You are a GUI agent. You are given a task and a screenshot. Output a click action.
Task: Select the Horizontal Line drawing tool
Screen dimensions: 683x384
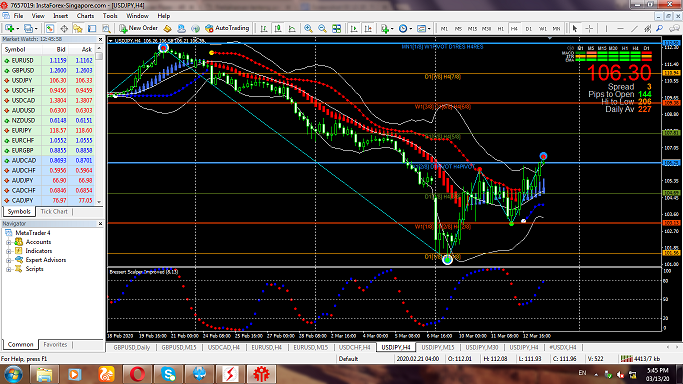point(620,28)
